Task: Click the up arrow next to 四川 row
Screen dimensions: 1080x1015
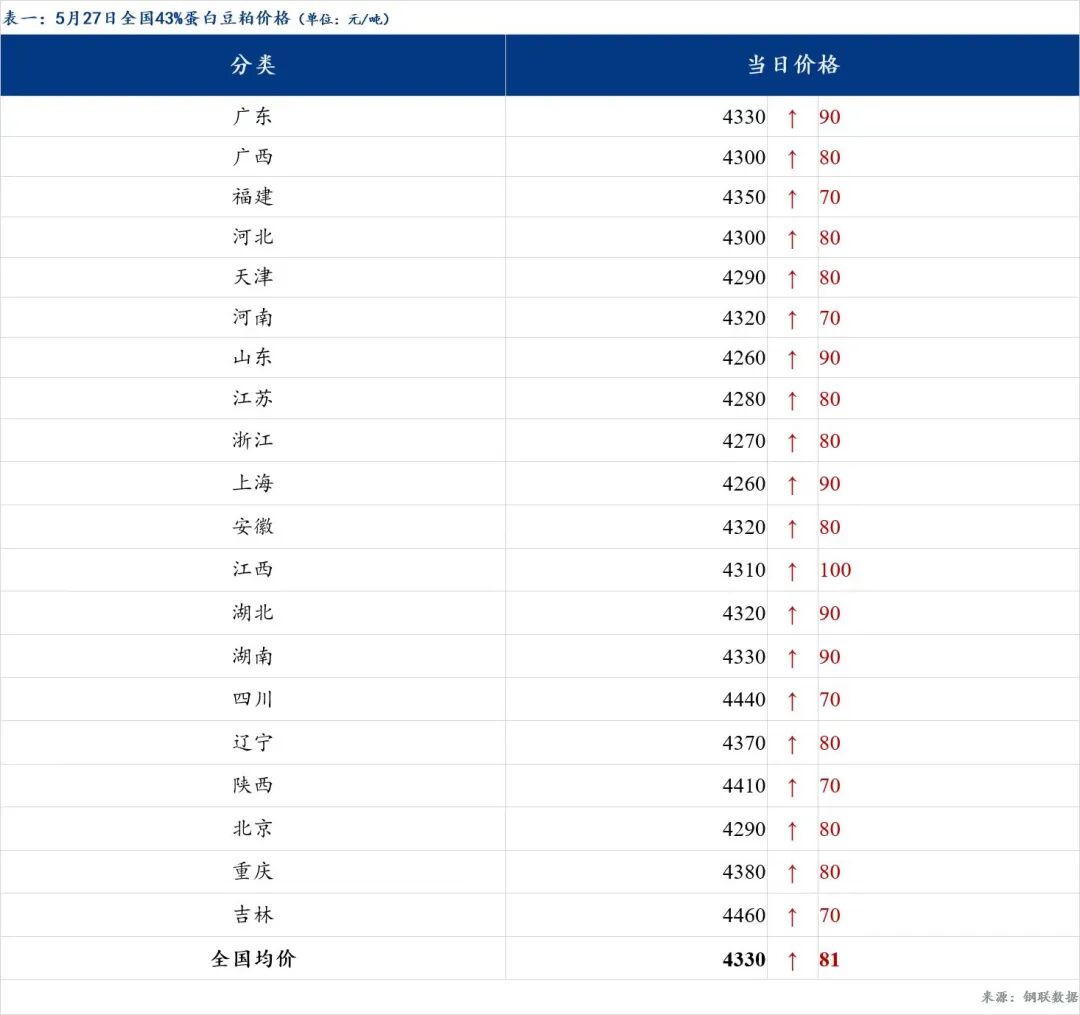Action: point(793,699)
